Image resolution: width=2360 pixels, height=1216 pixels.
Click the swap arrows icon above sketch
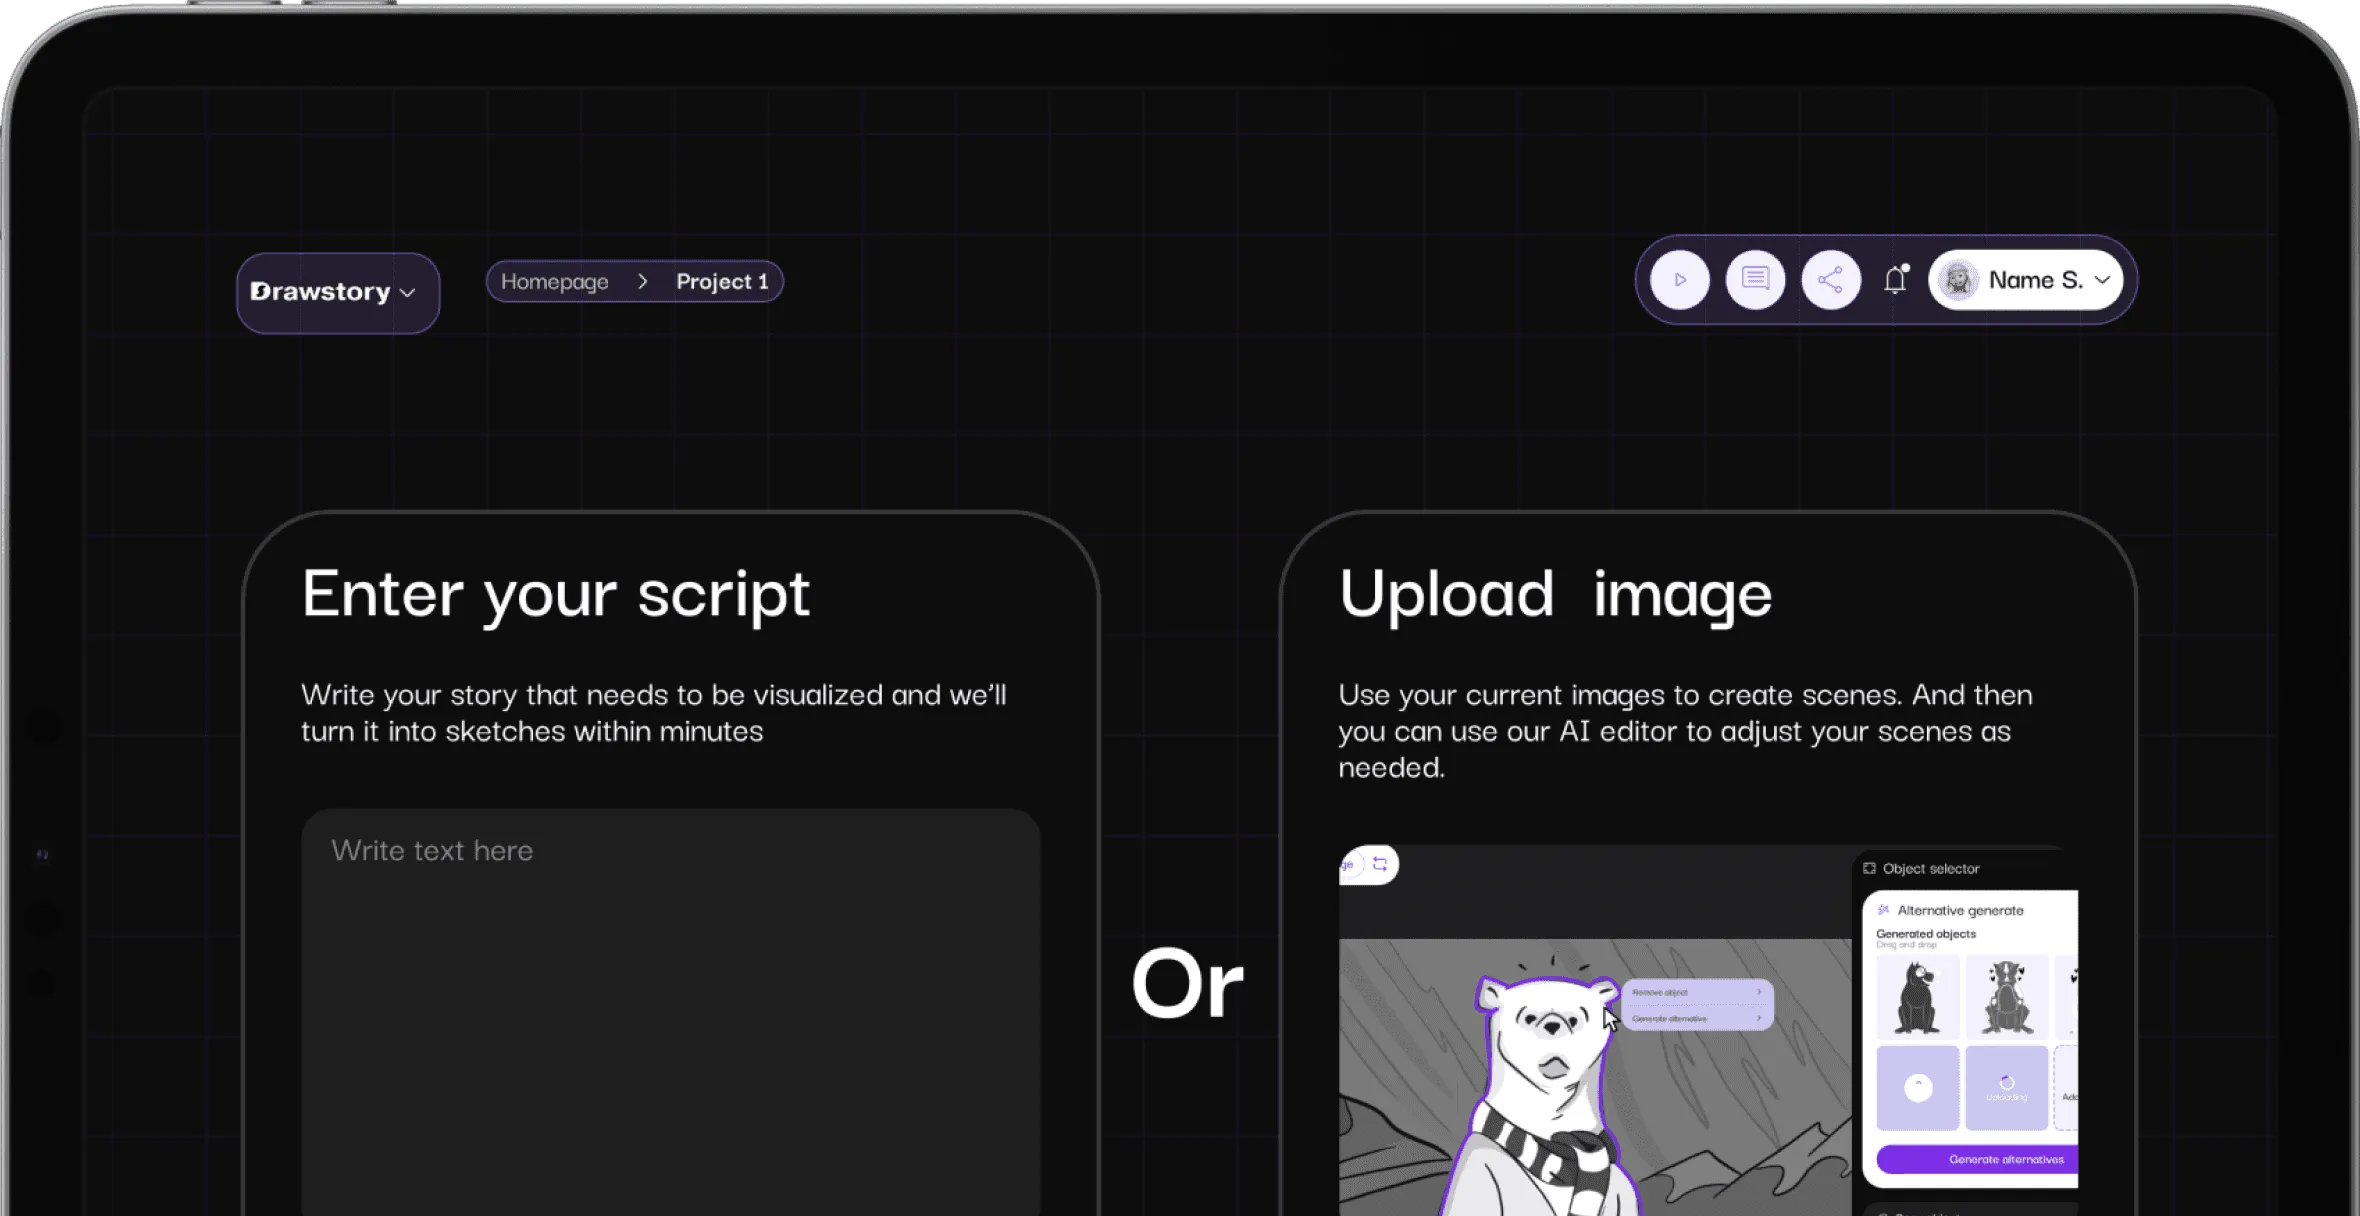[1380, 864]
